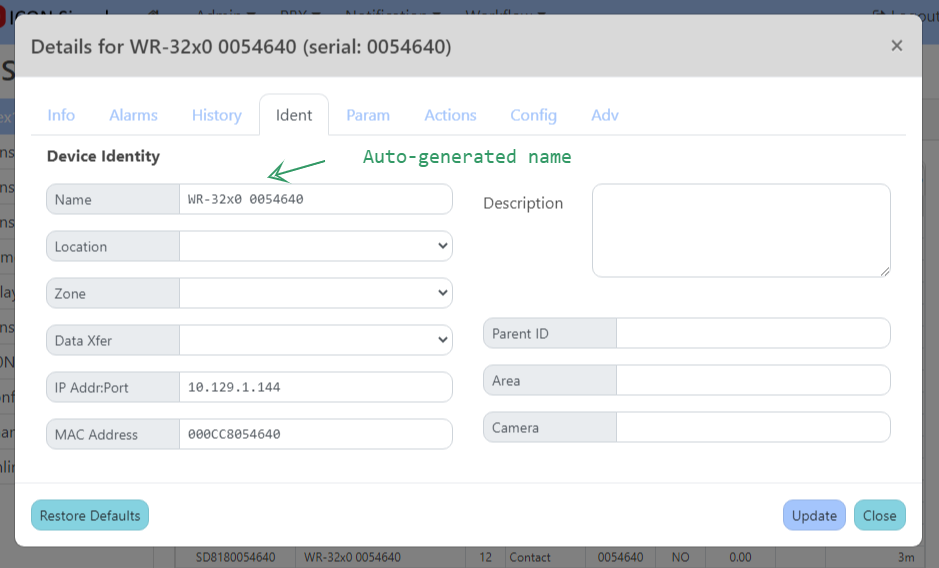The width and height of the screenshot is (939, 568).
Task: Switch to the Info tab
Action: click(x=61, y=115)
